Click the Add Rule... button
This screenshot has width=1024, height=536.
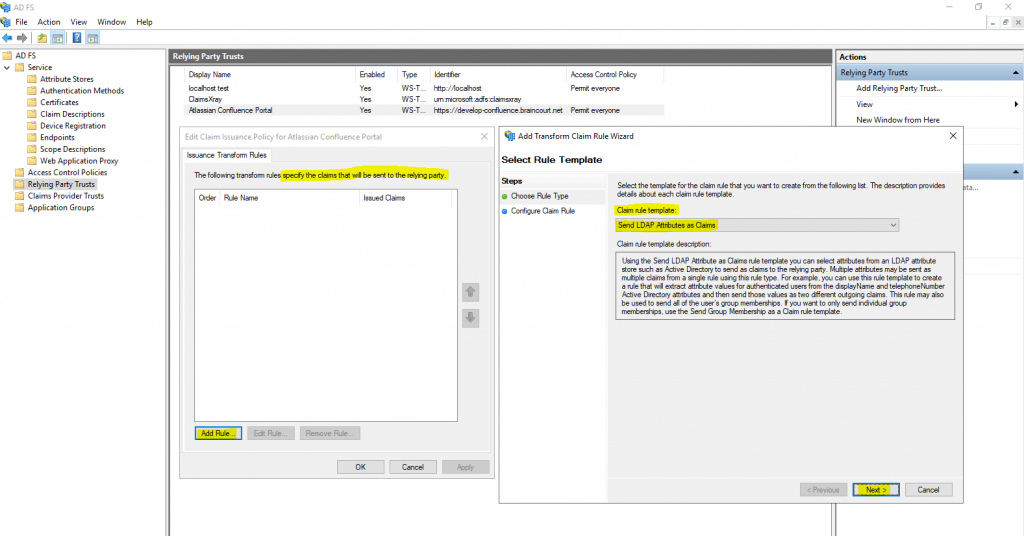(x=218, y=433)
